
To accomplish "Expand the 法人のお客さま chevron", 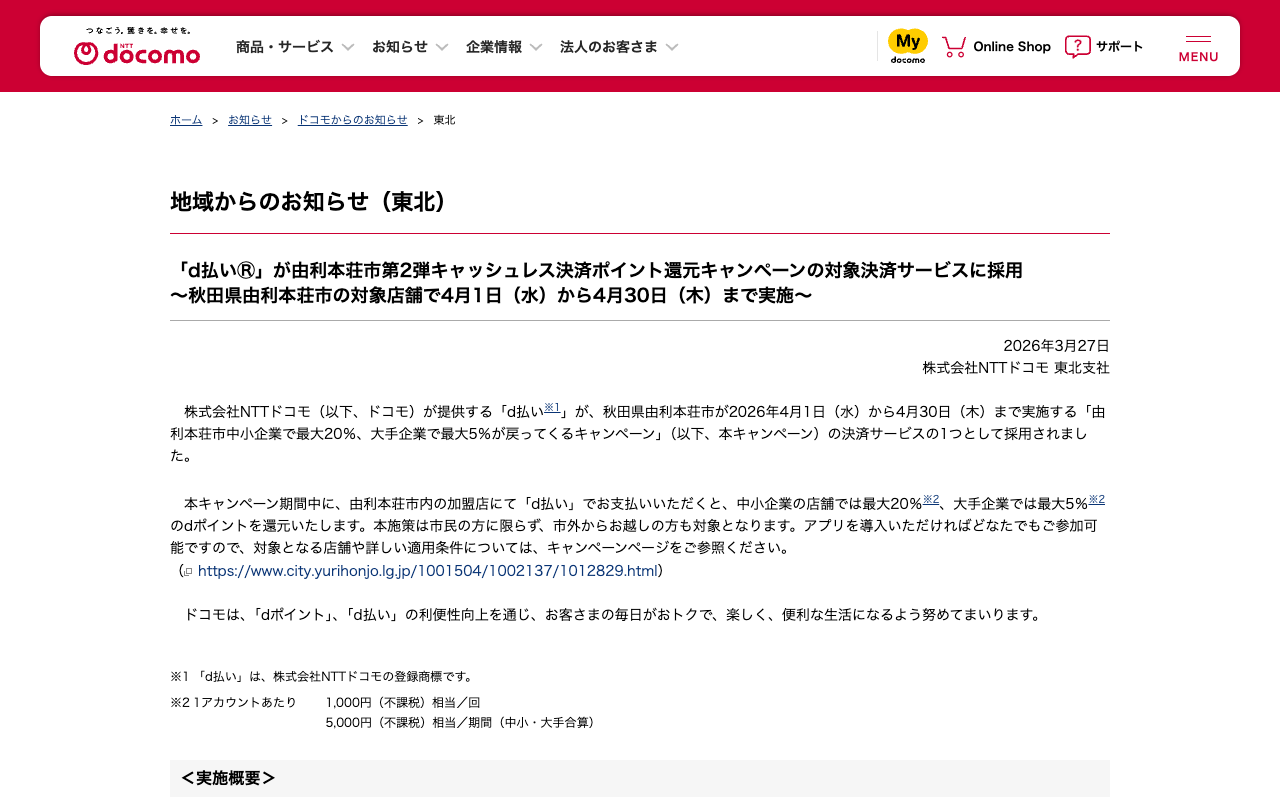I will tap(672, 47).
